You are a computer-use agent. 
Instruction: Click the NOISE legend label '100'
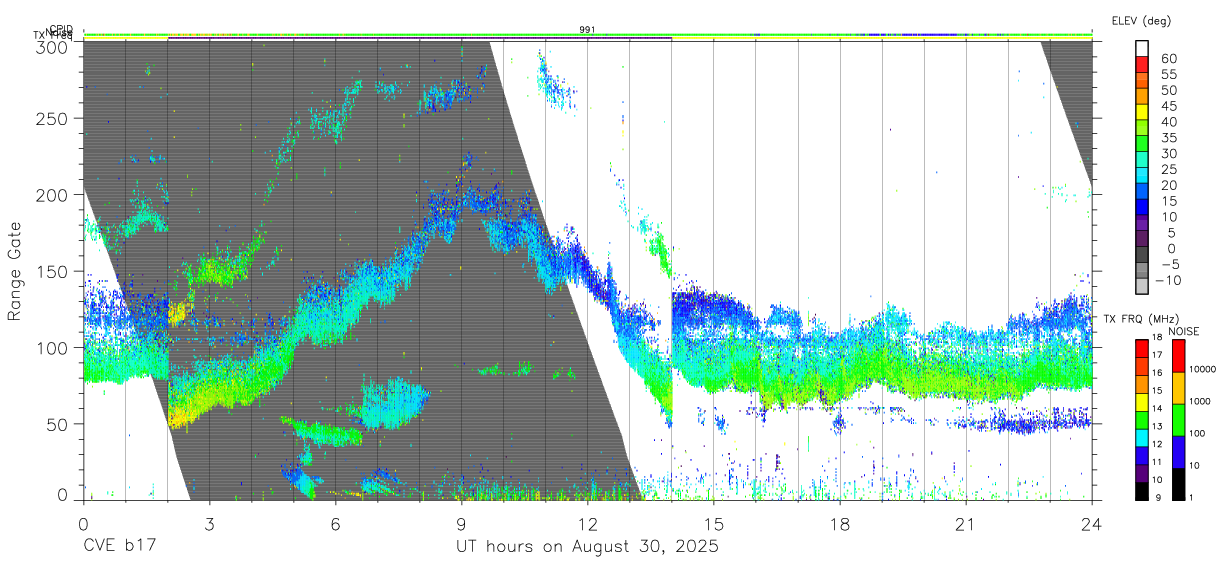click(x=1199, y=433)
